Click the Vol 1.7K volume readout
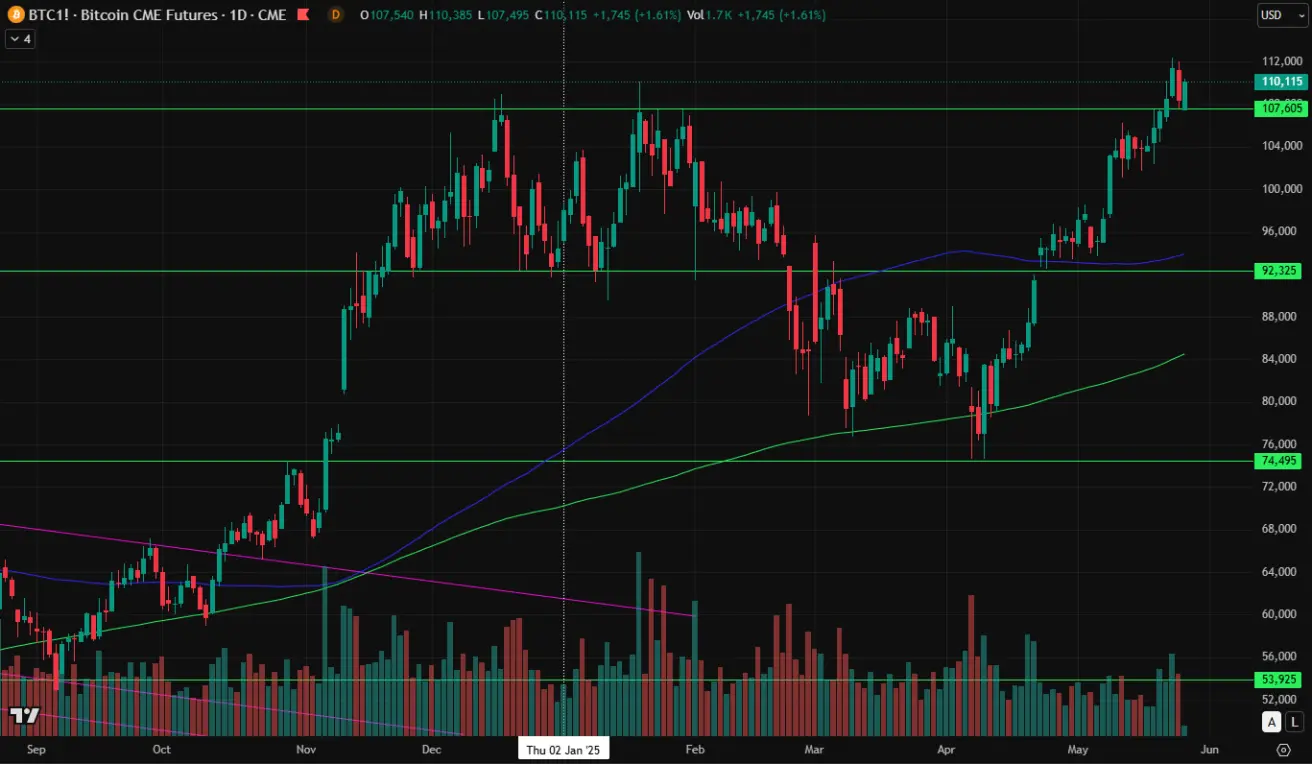Viewport: 1312px width, 764px height. coord(709,15)
